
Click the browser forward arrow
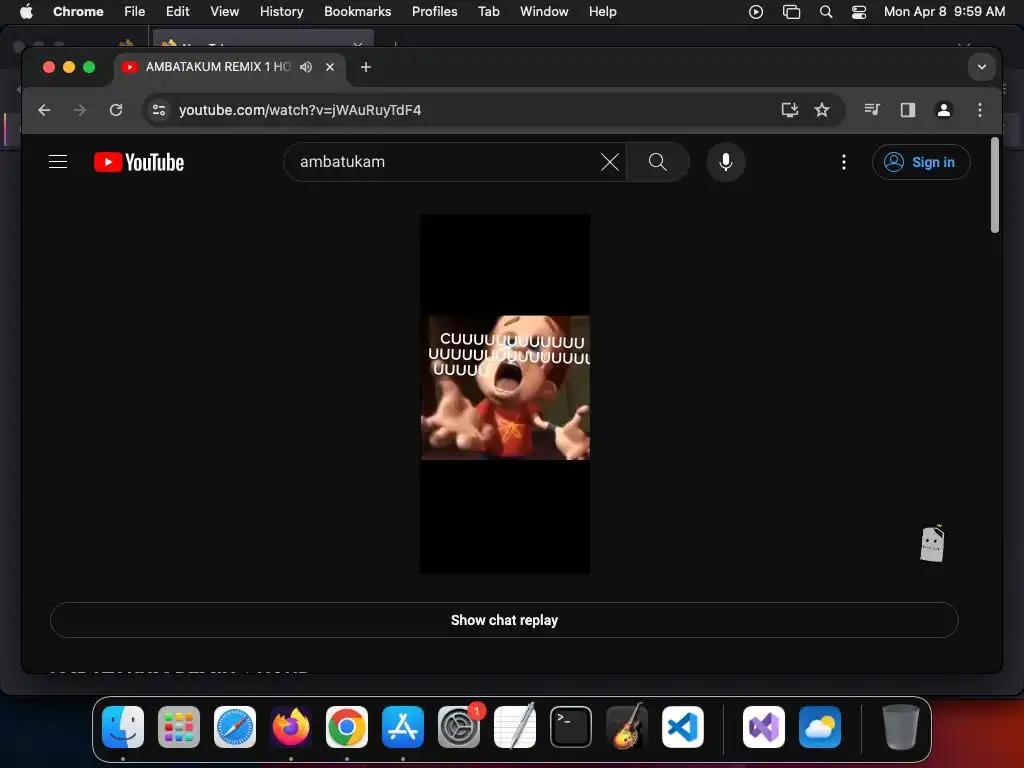coord(80,110)
